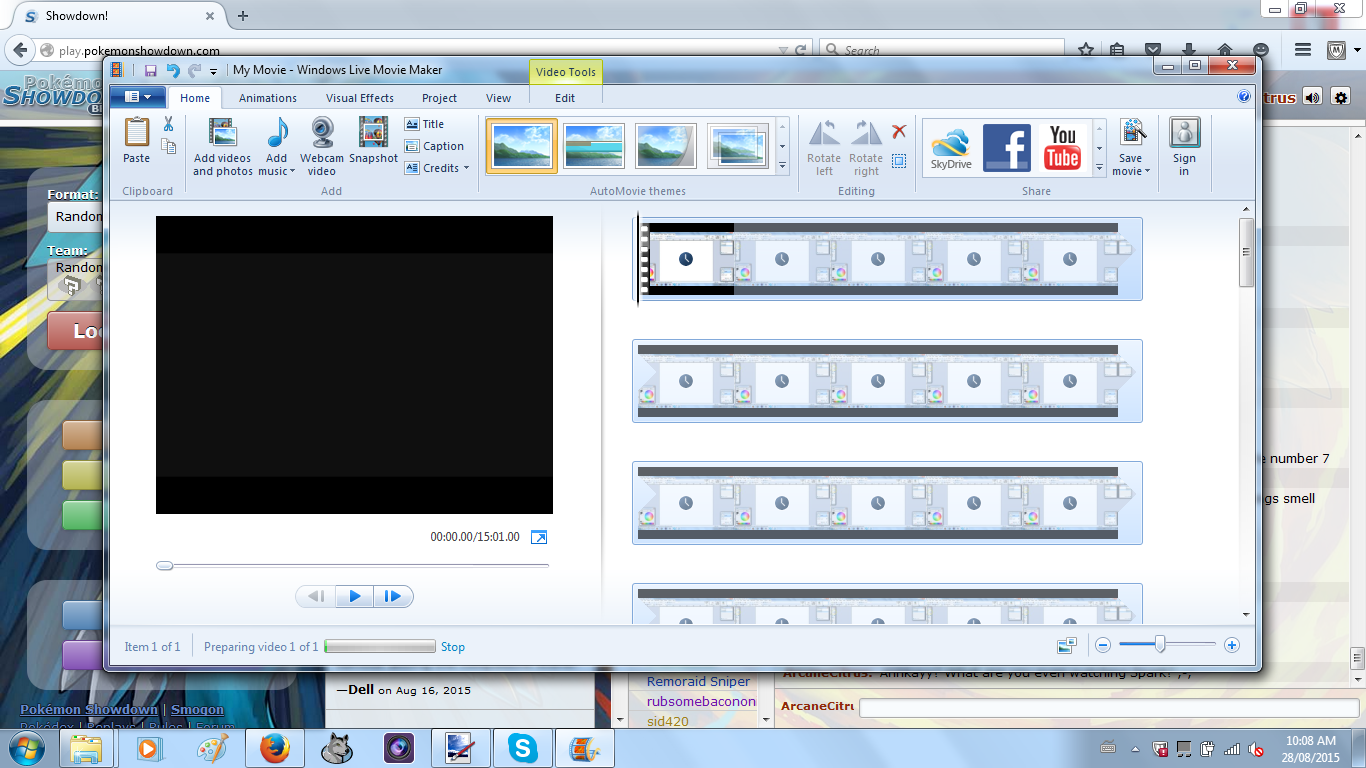Switch to the Home ribbon tab

click(x=195, y=98)
